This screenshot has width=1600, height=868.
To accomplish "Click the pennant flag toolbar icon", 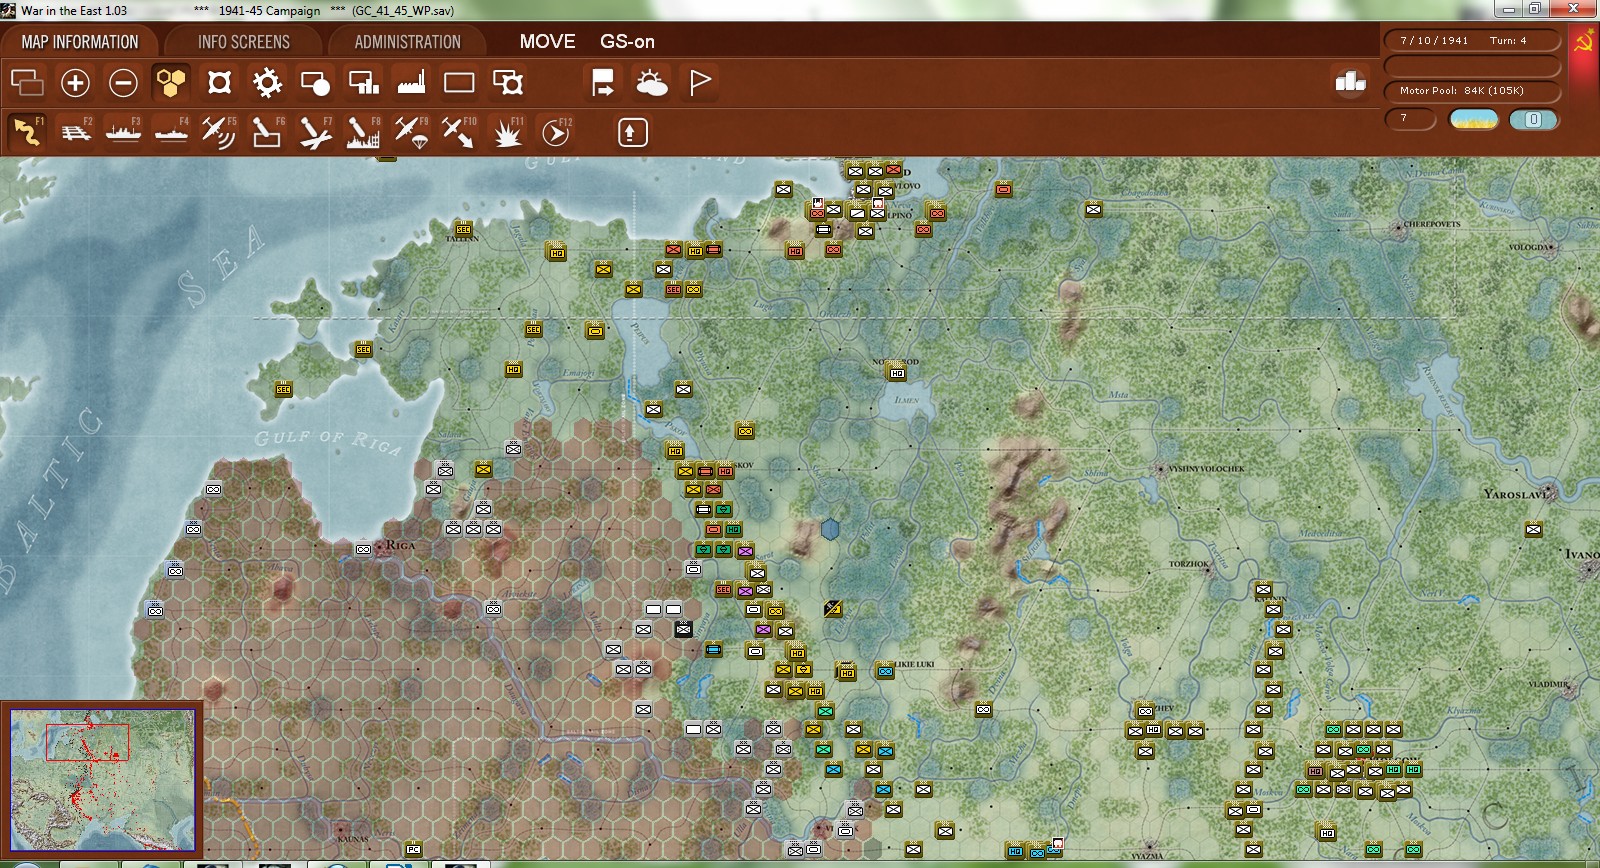I will [700, 83].
